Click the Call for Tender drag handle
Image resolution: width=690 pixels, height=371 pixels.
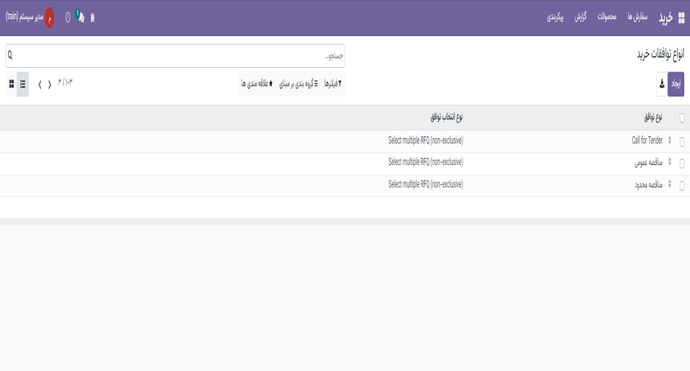pos(669,140)
